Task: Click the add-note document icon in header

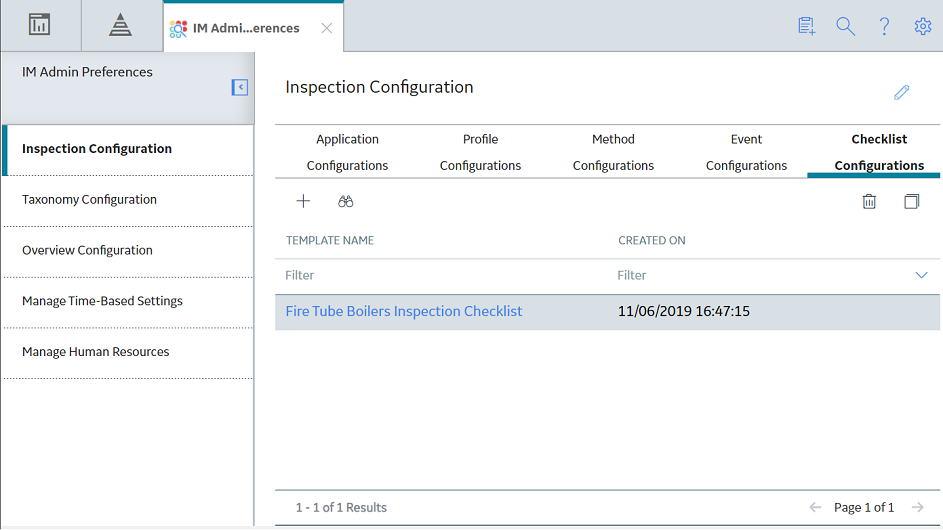Action: (806, 26)
